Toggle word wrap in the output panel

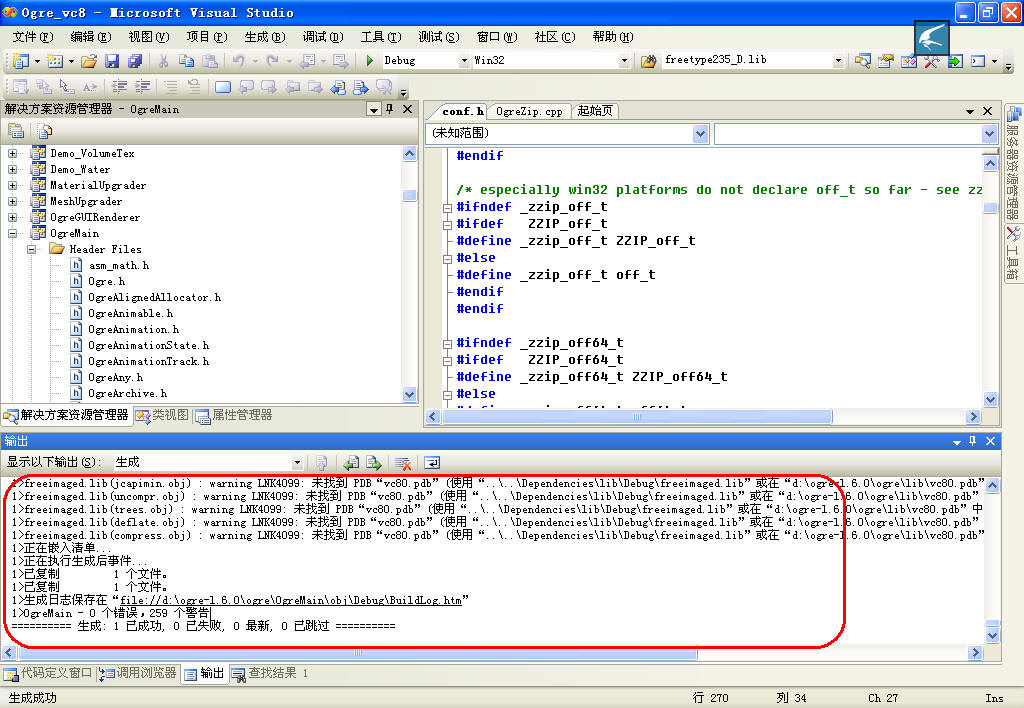[x=432, y=463]
